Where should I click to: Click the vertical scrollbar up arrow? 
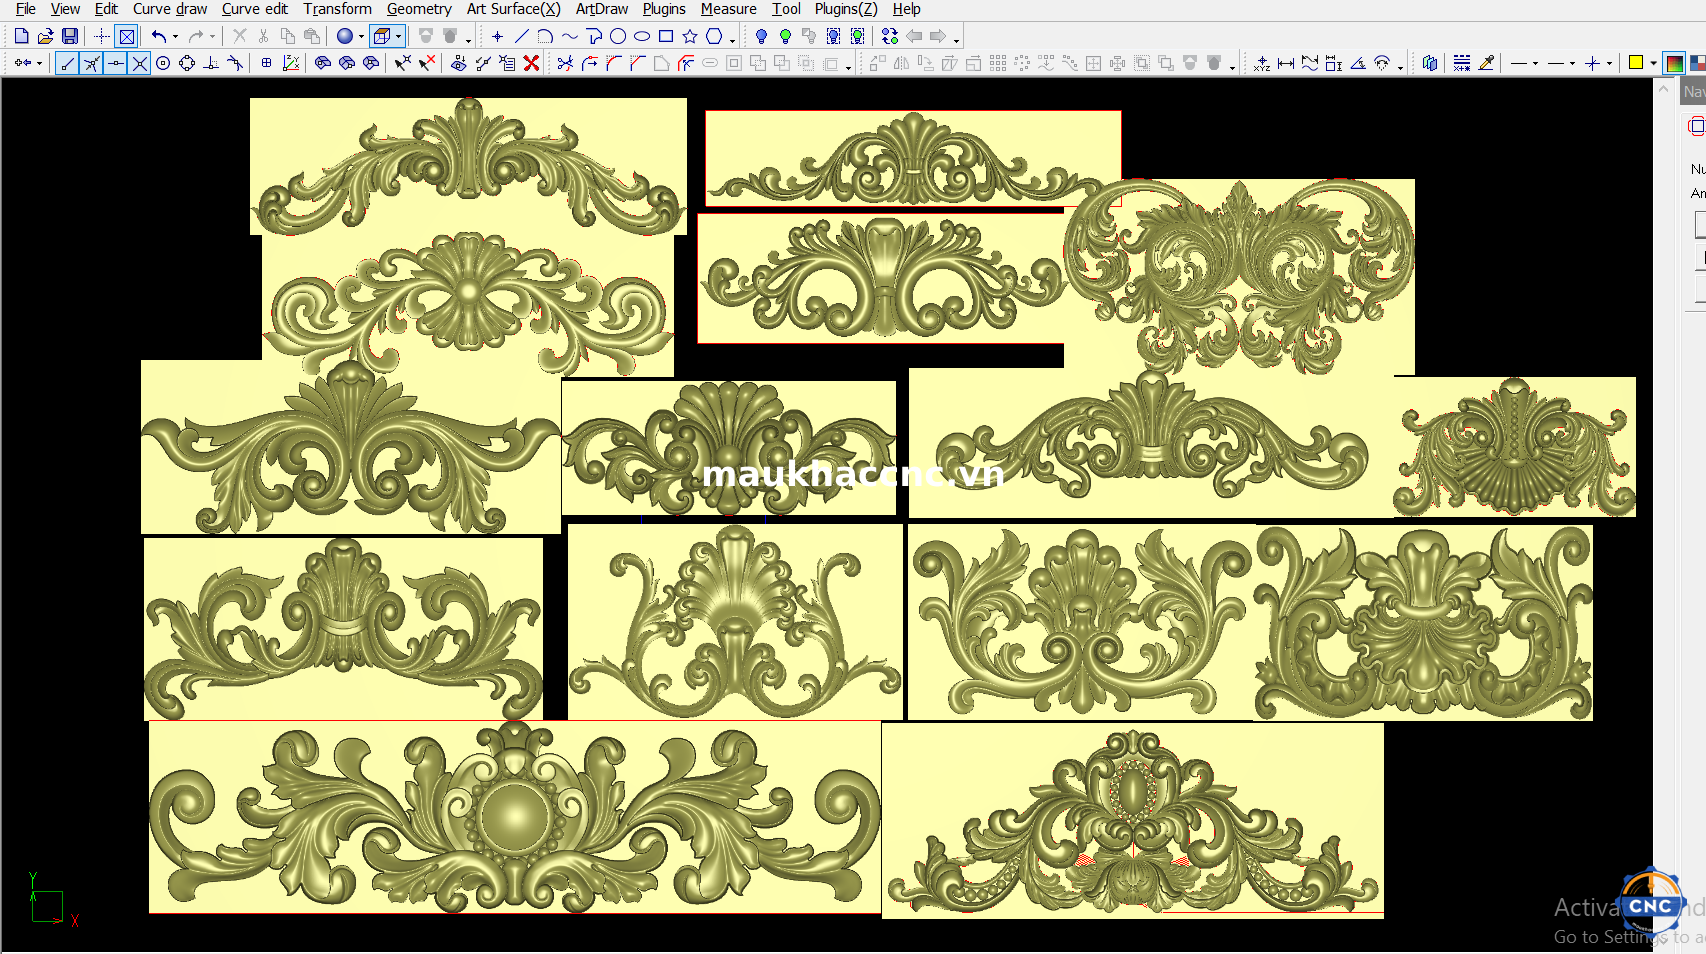(x=1663, y=89)
